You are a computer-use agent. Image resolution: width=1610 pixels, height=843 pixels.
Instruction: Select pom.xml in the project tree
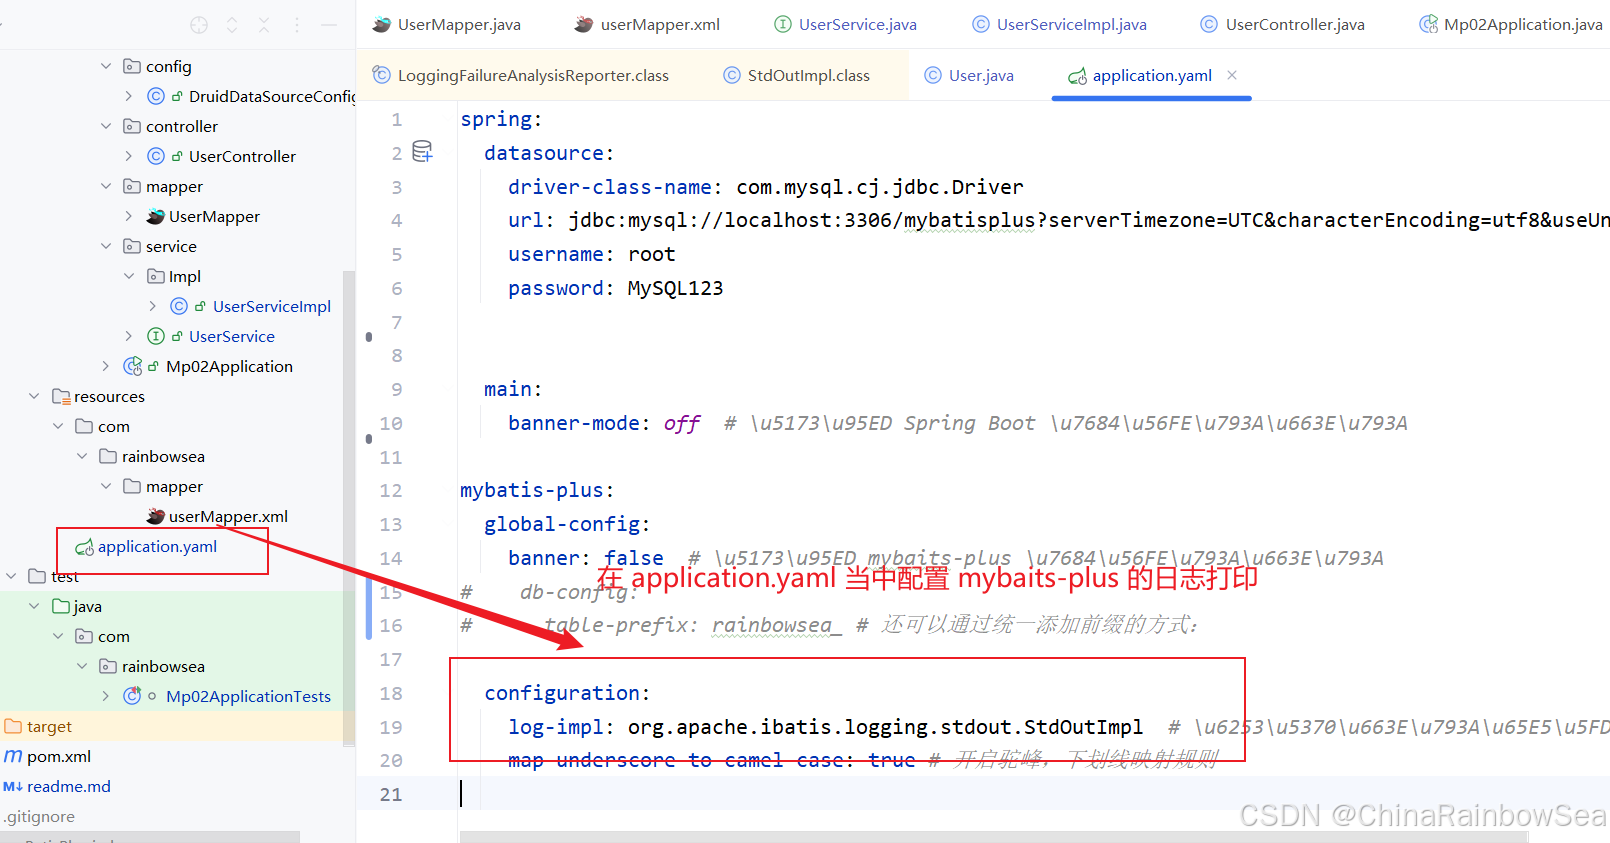pos(59,756)
